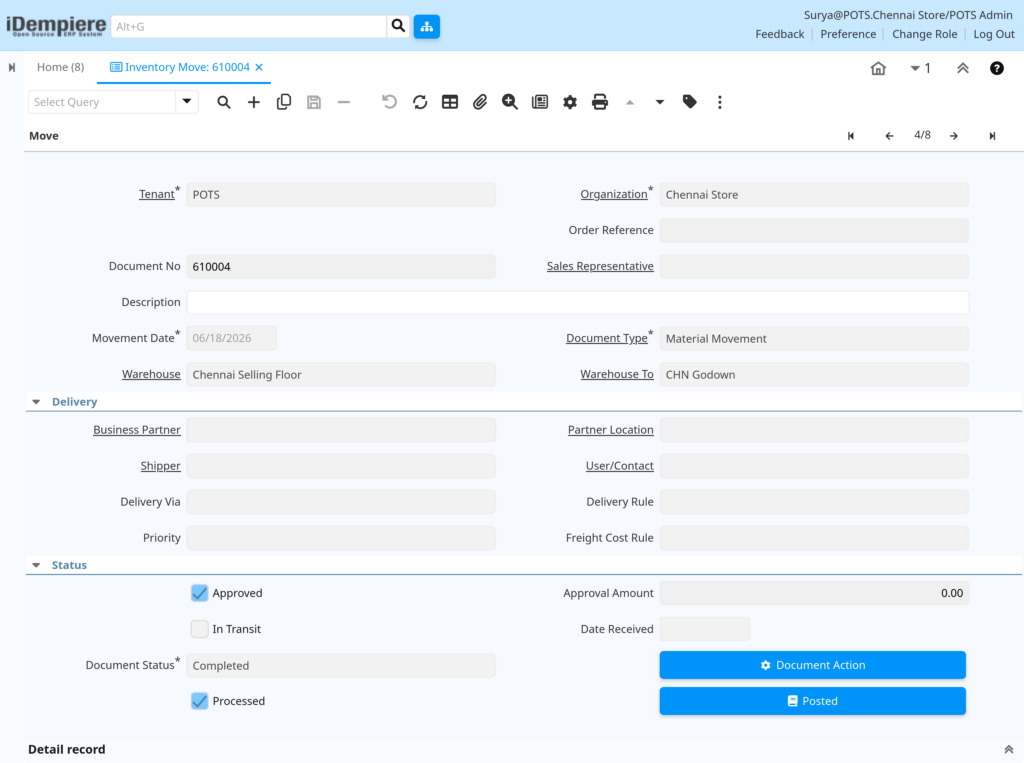This screenshot has height=763, width=1024.
Task: Focus the Alt+G global search box
Action: tap(249, 27)
